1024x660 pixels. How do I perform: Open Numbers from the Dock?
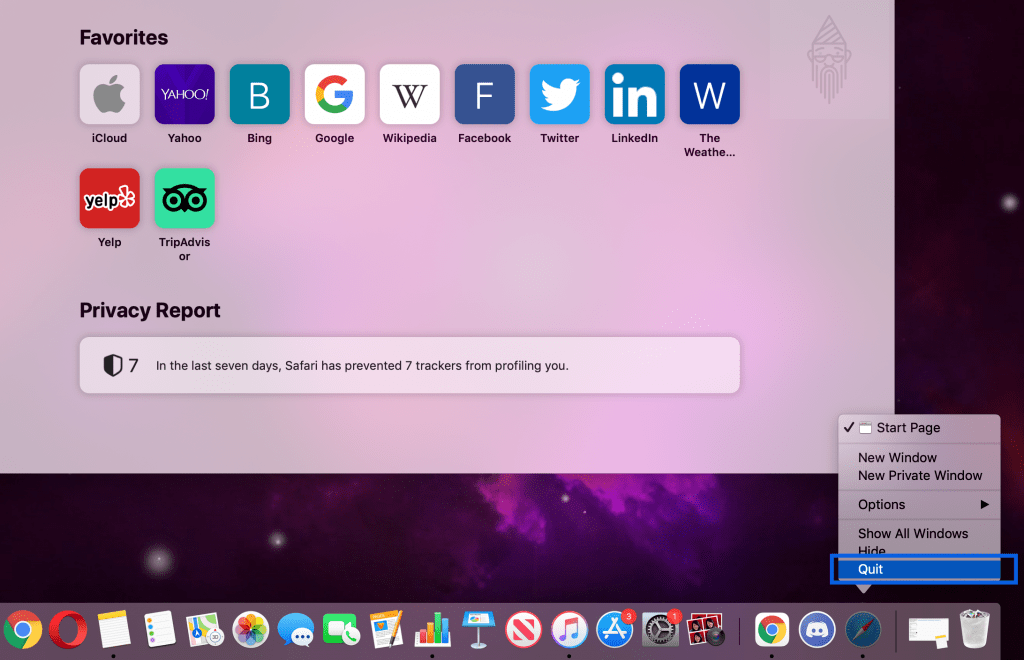pos(432,630)
